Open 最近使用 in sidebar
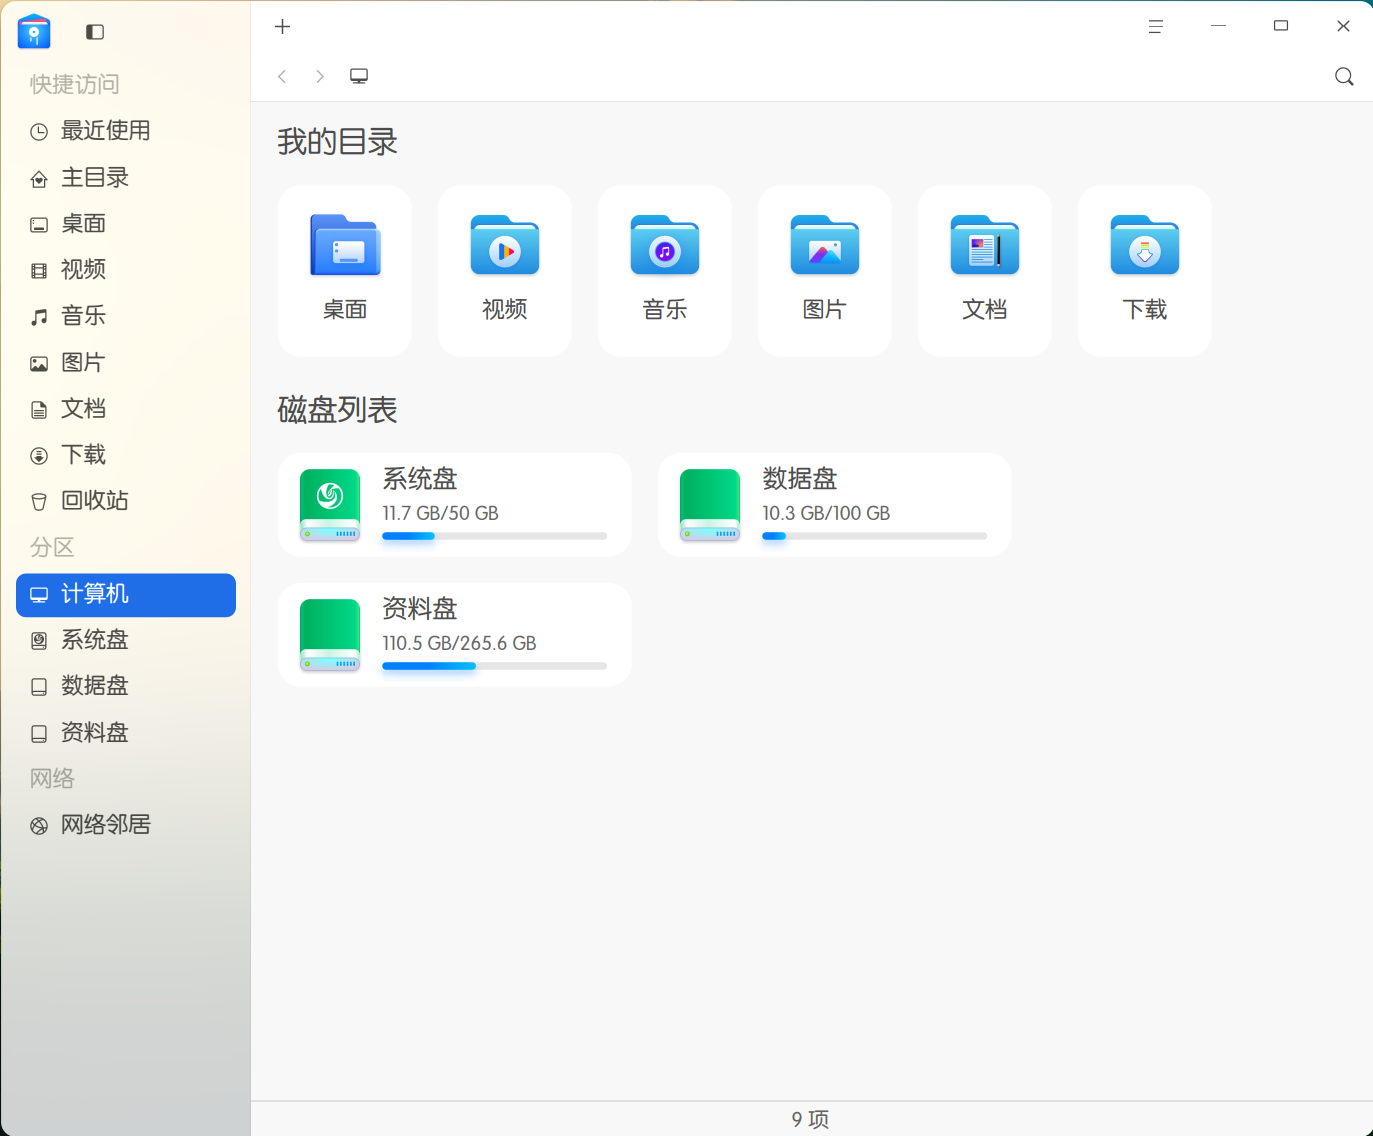1373x1136 pixels. [x=126, y=131]
